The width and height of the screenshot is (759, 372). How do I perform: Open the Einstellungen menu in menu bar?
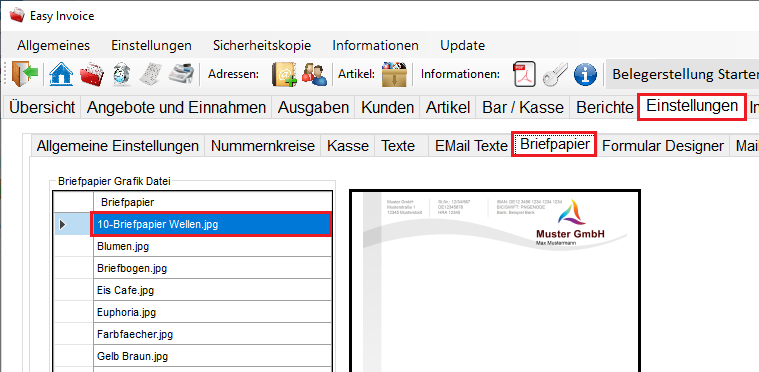click(152, 45)
